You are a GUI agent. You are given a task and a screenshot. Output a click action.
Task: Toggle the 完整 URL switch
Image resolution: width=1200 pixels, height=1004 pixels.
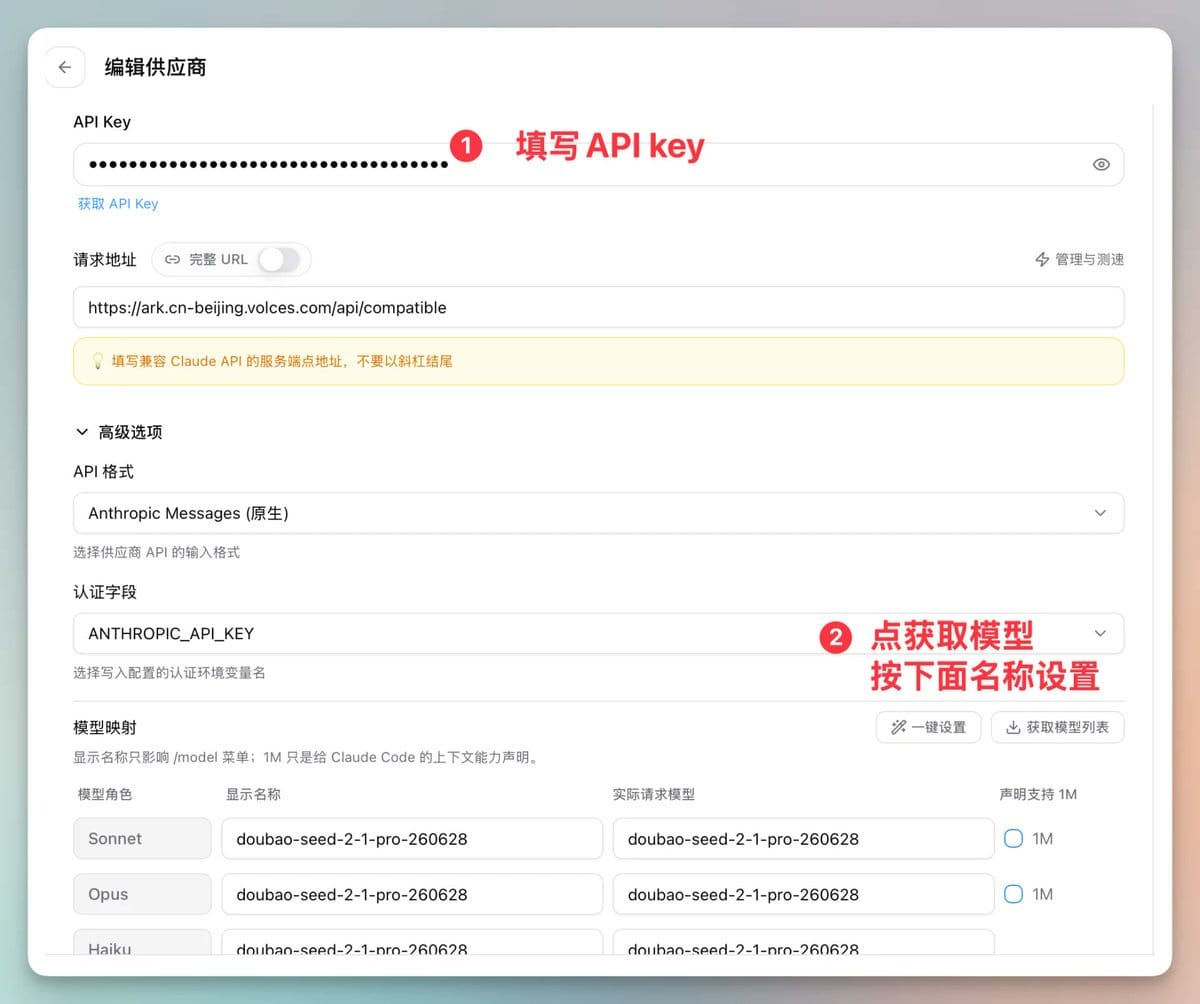pos(278,260)
